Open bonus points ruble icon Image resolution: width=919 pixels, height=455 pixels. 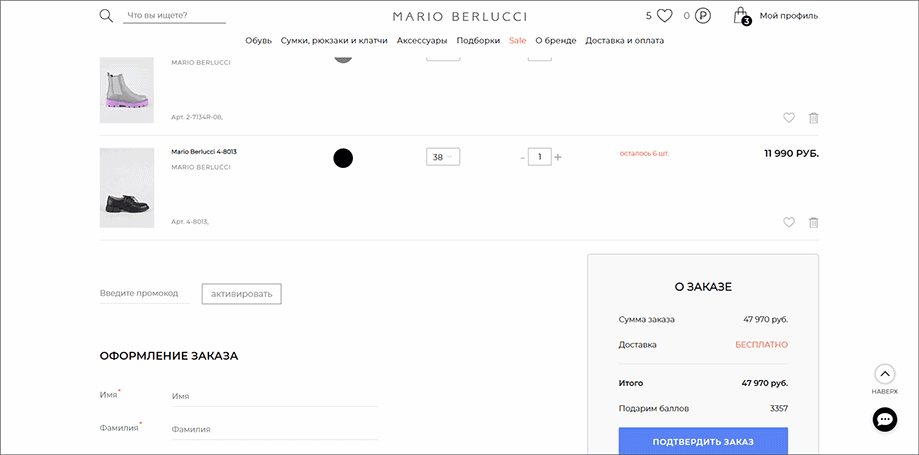[703, 16]
